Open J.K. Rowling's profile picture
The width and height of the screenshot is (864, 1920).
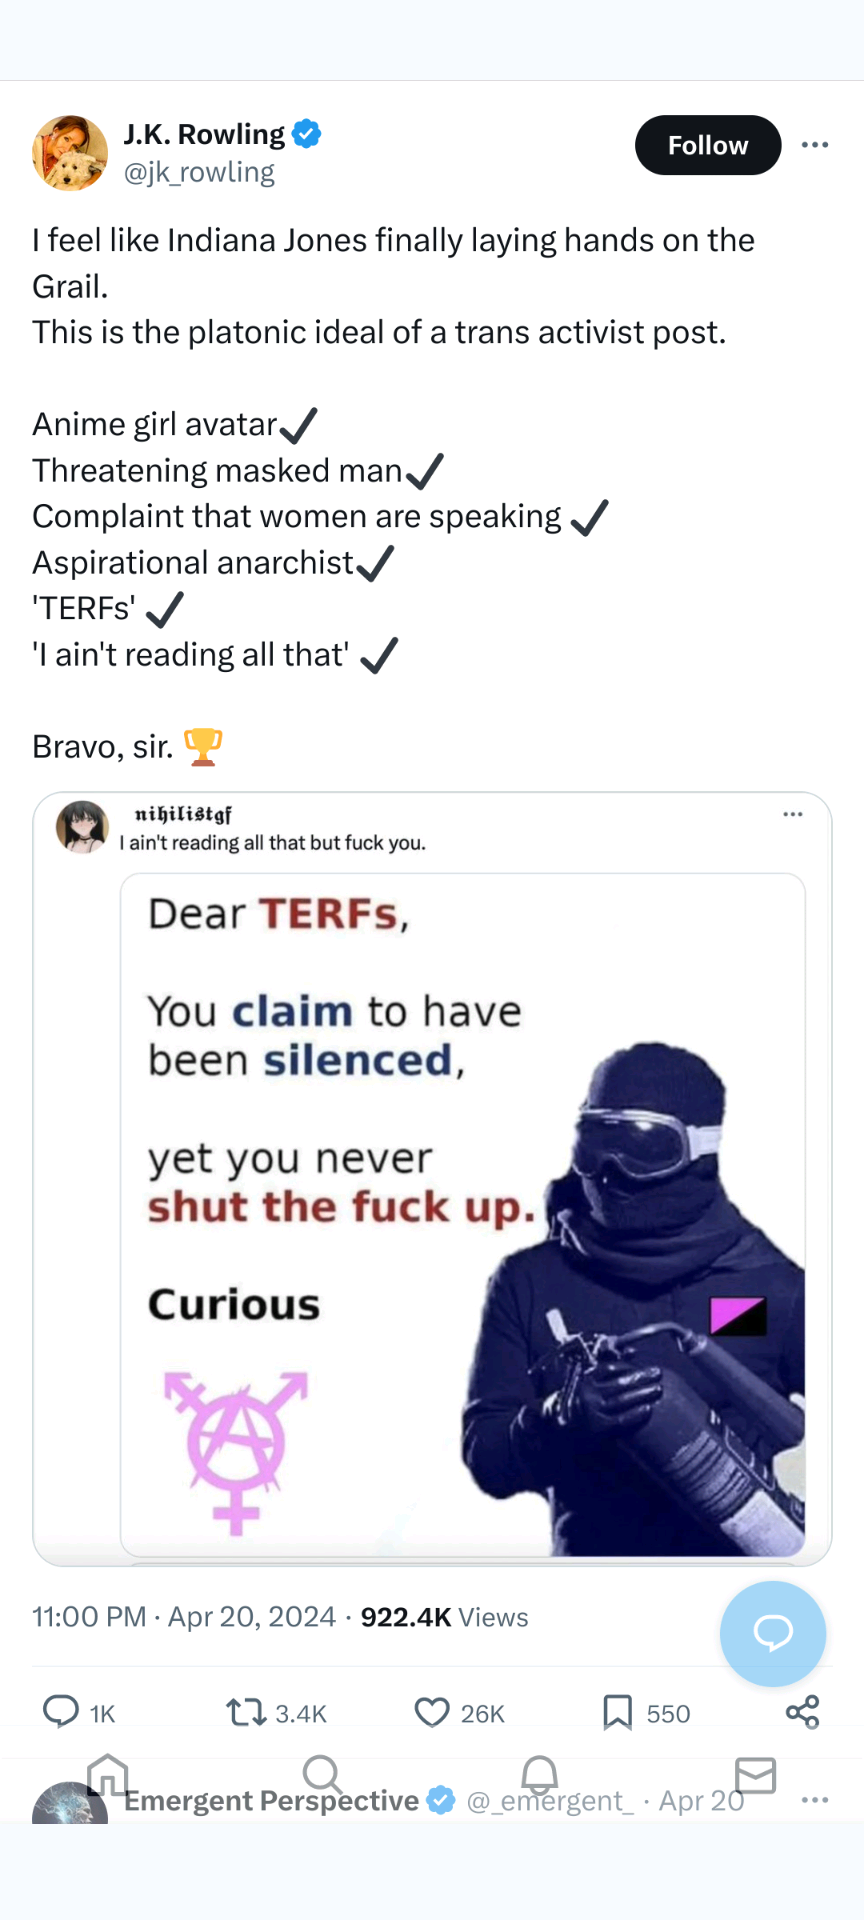70,153
